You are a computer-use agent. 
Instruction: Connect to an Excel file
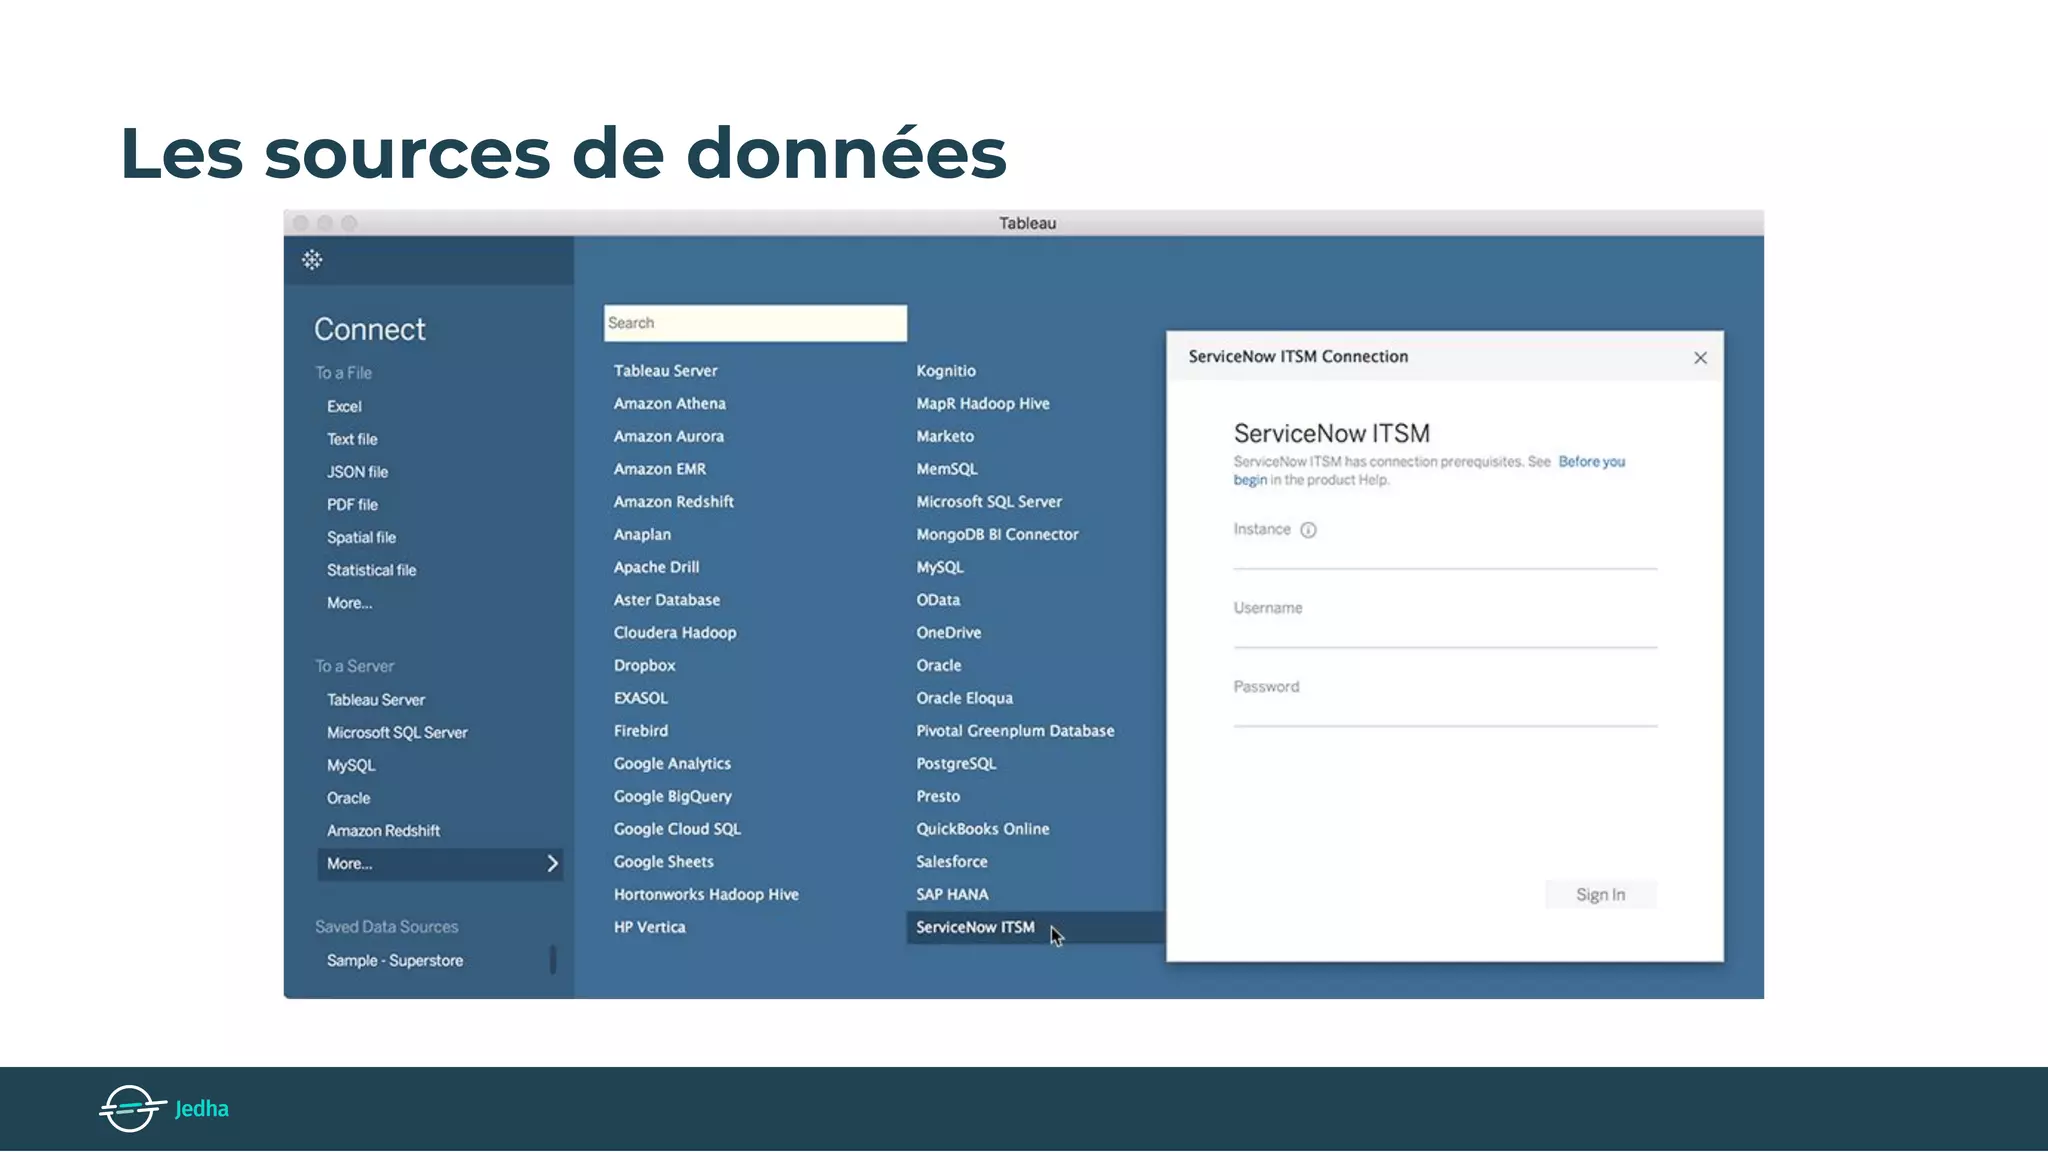tap(344, 406)
